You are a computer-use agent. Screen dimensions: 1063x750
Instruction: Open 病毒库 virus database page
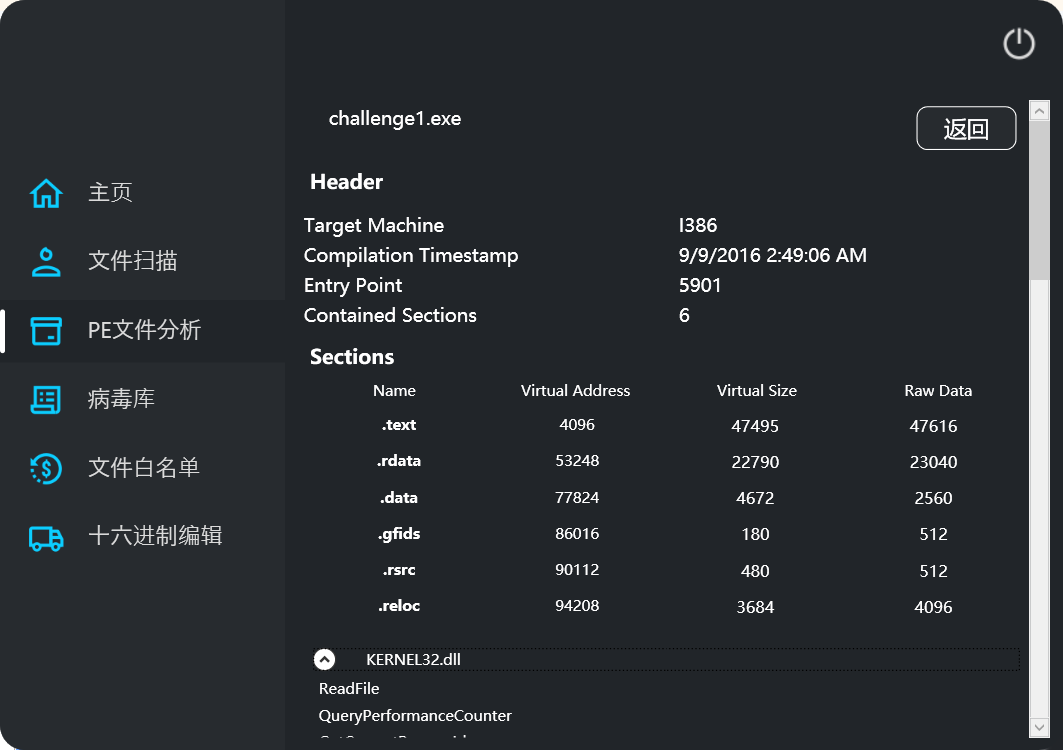(121, 400)
